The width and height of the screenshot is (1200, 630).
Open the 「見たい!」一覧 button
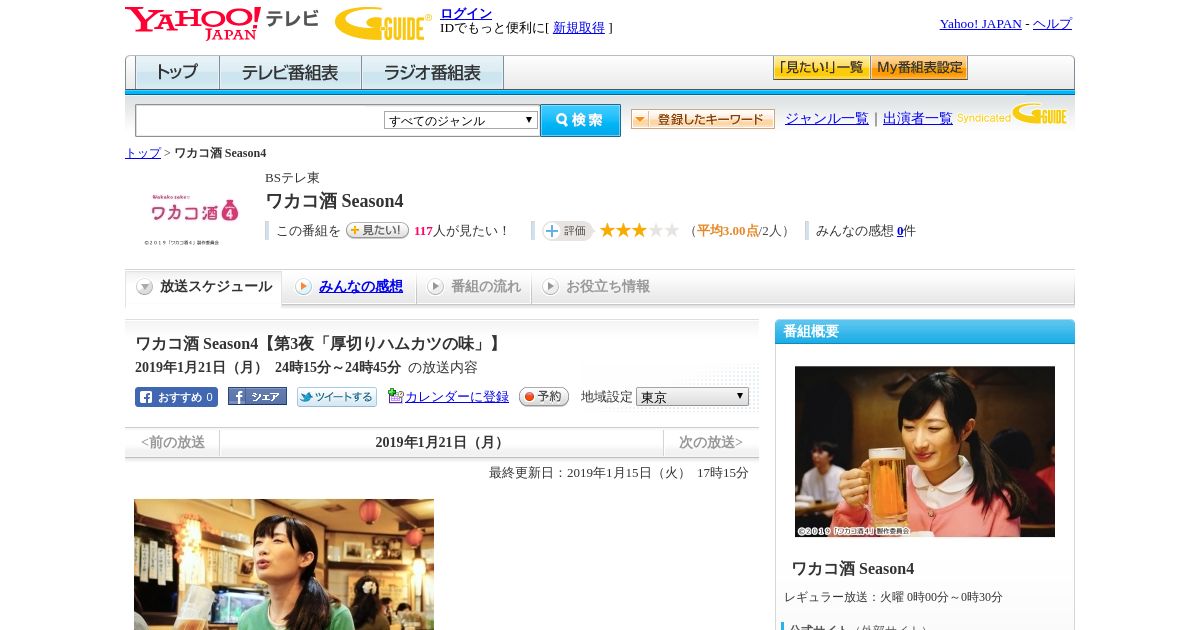click(821, 68)
